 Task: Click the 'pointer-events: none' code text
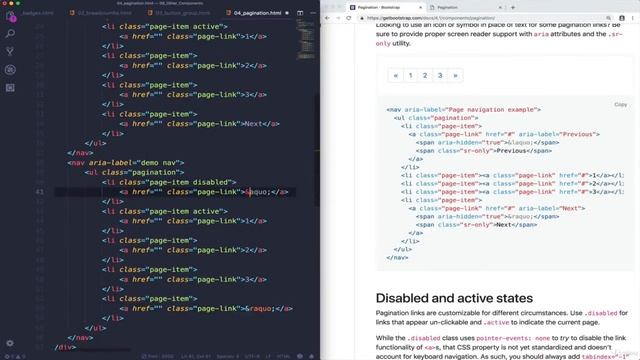pyautogui.click(x=513, y=338)
